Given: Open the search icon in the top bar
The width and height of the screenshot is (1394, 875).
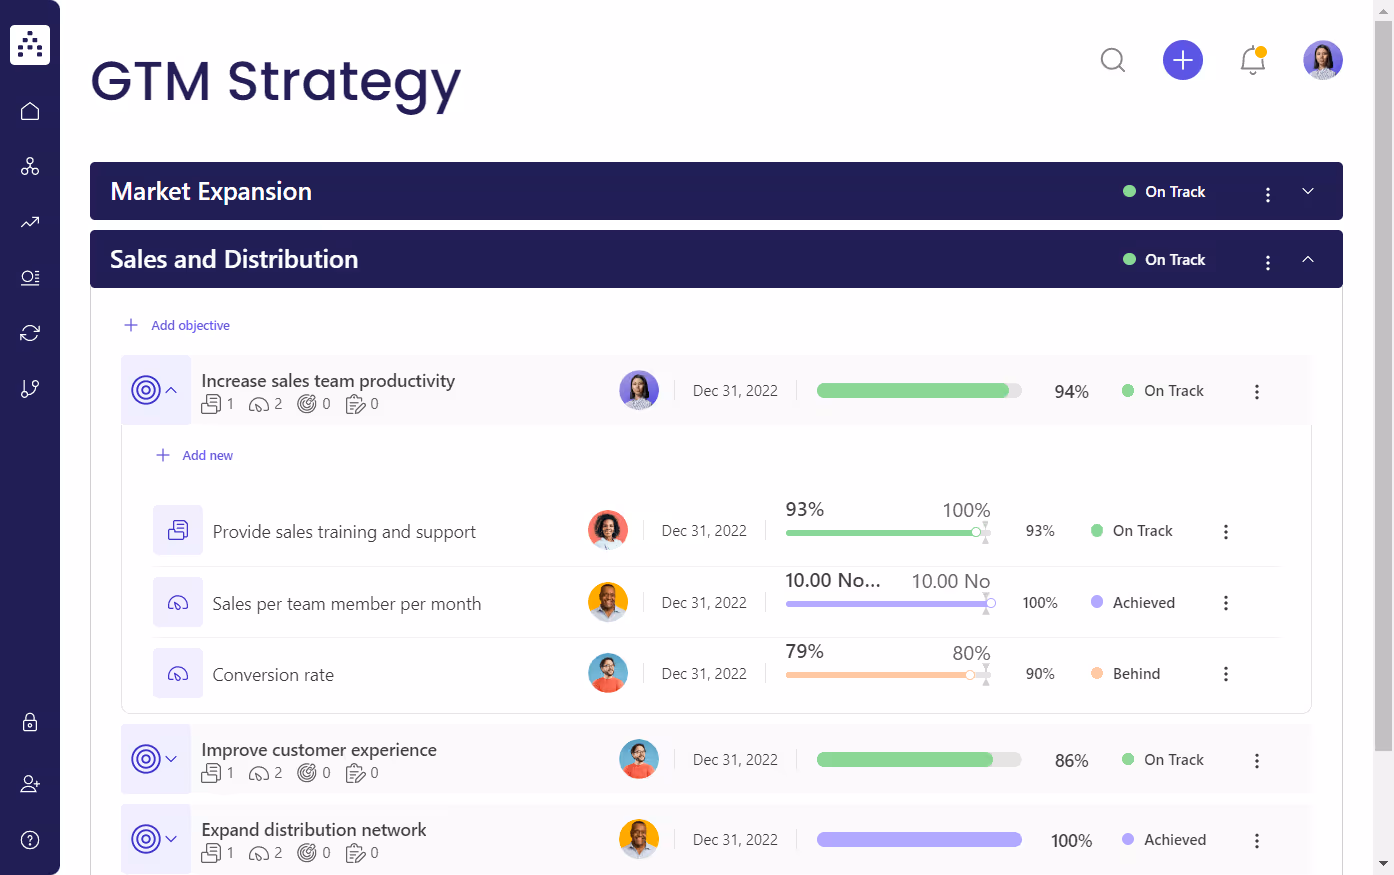Looking at the screenshot, I should (1113, 60).
